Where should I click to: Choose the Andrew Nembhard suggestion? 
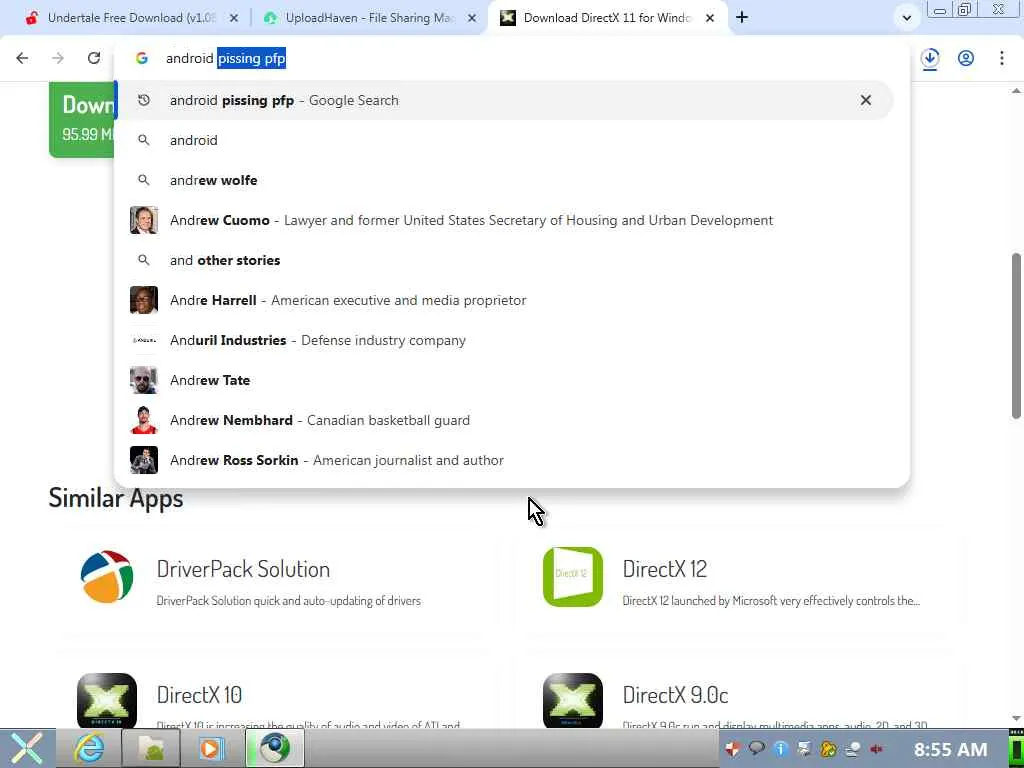coord(504,420)
